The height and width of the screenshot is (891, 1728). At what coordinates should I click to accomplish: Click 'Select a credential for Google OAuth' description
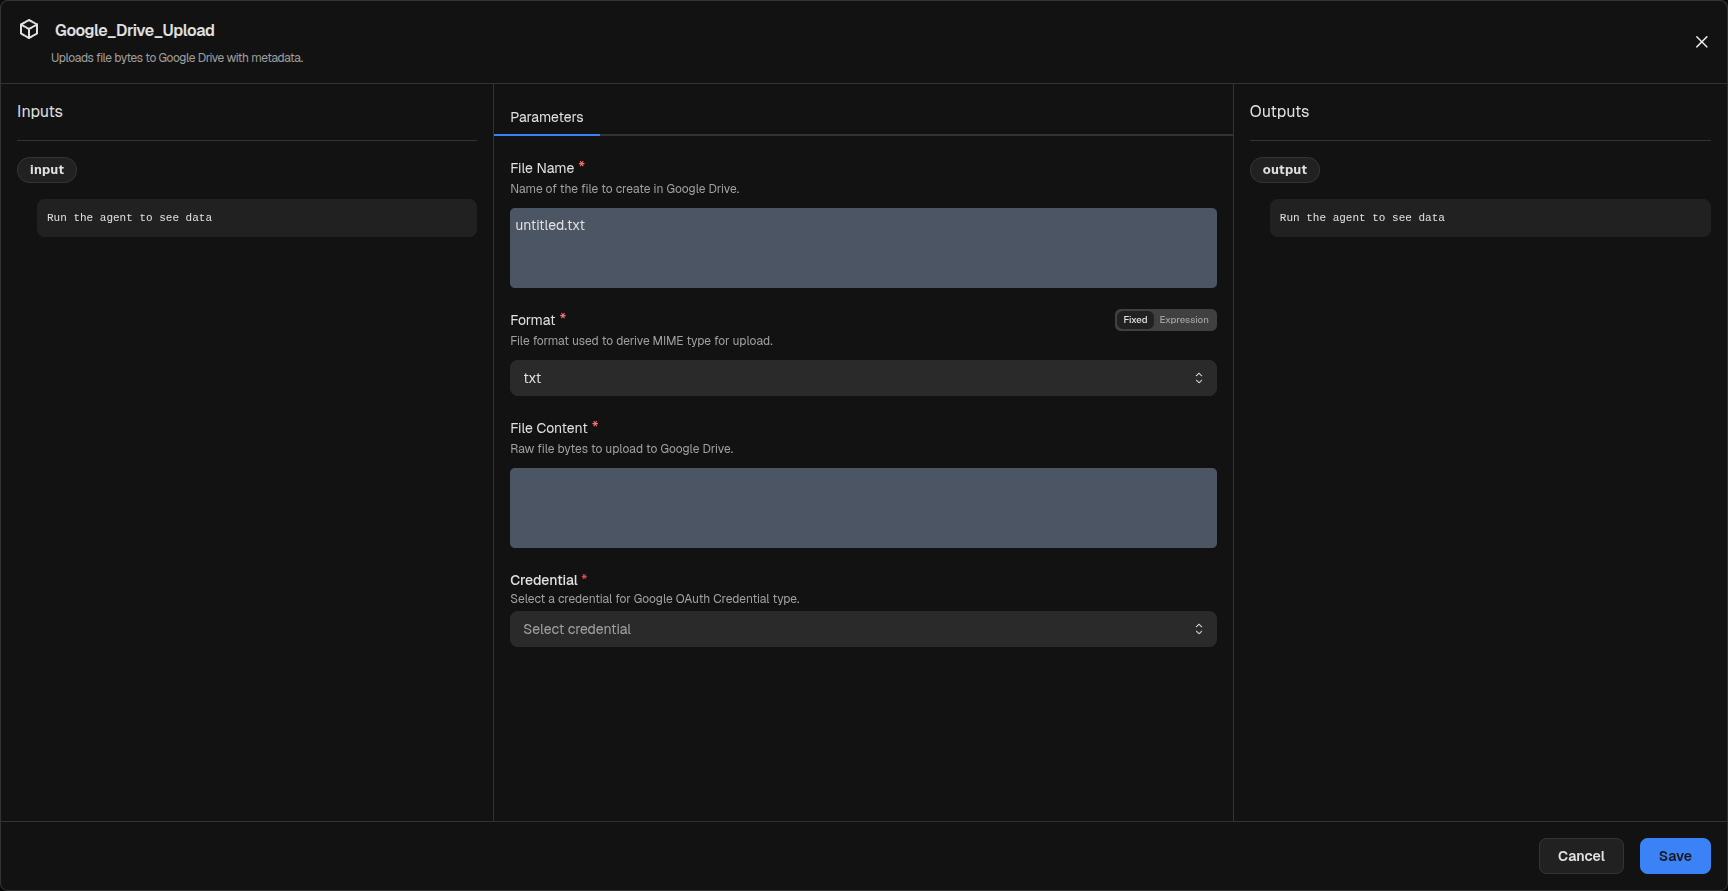pos(655,599)
